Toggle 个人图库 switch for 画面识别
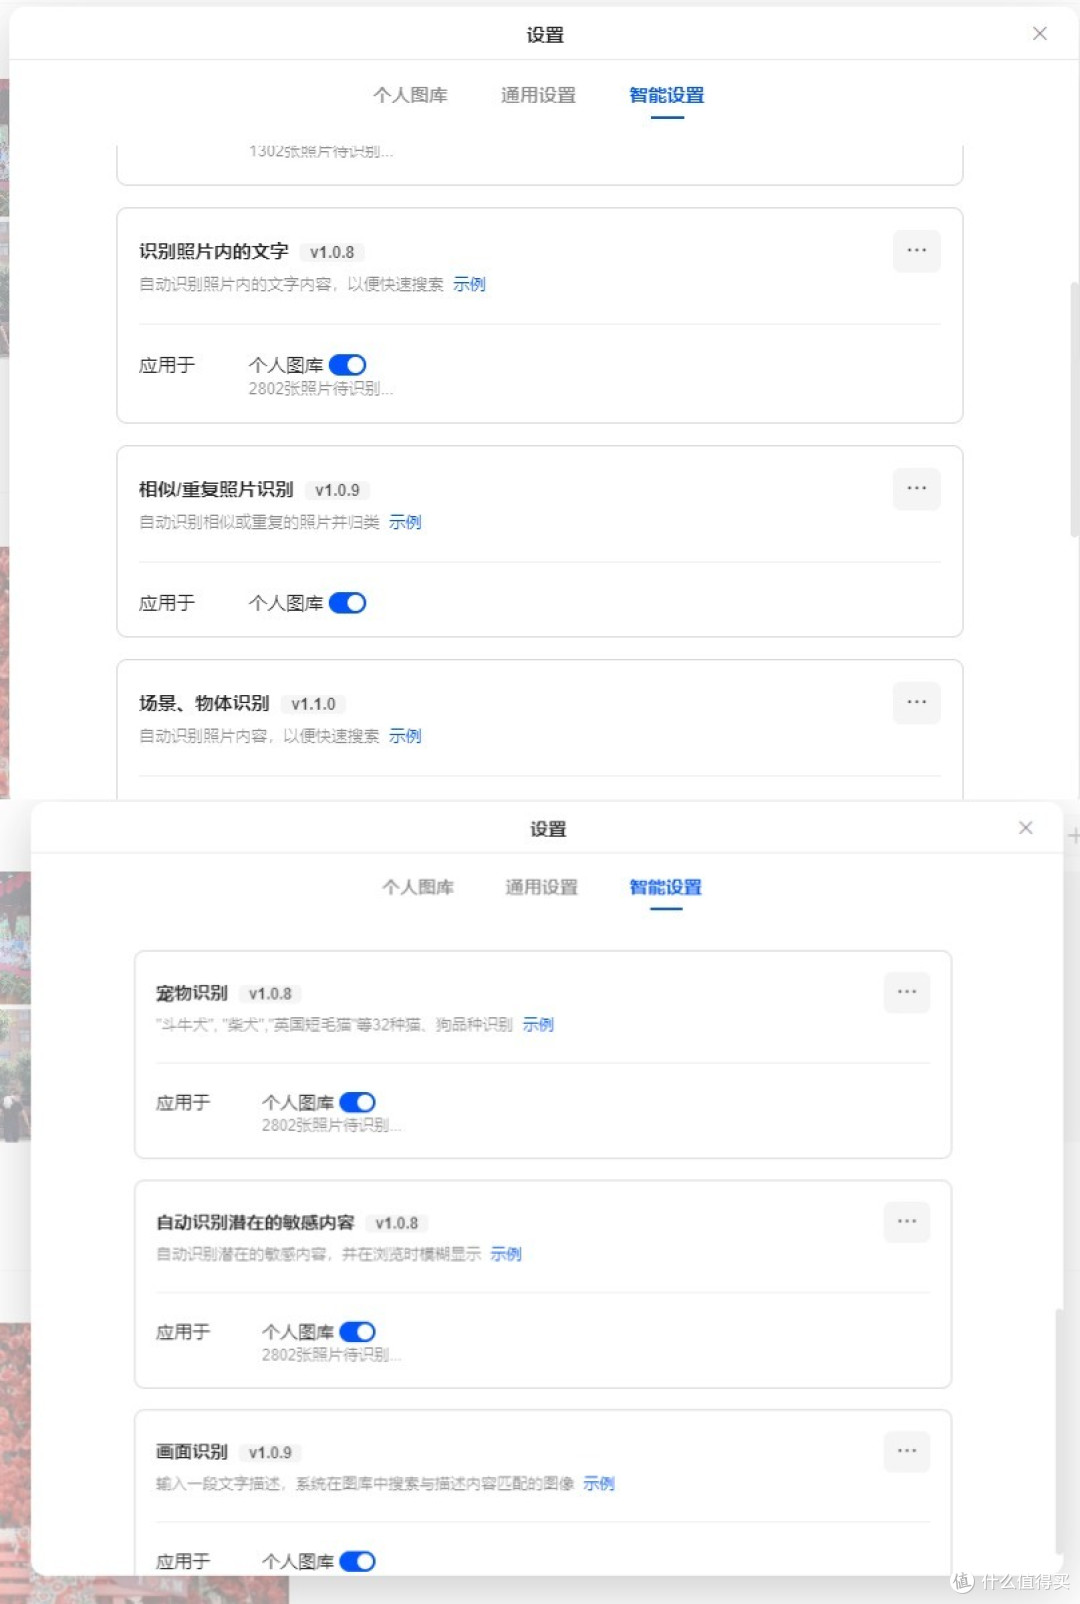 point(358,1561)
